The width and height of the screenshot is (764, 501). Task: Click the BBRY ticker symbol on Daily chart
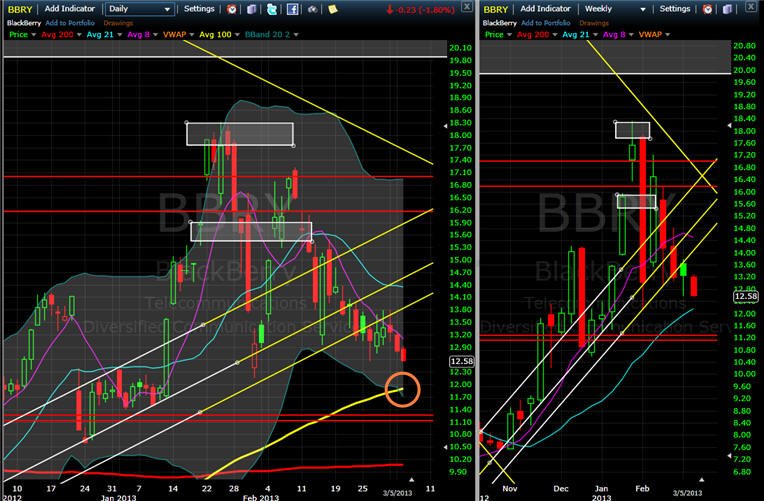(19, 9)
